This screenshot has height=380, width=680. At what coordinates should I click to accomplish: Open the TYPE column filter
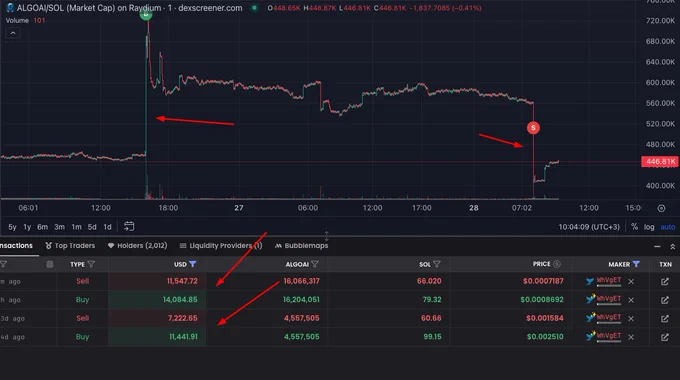coord(91,264)
